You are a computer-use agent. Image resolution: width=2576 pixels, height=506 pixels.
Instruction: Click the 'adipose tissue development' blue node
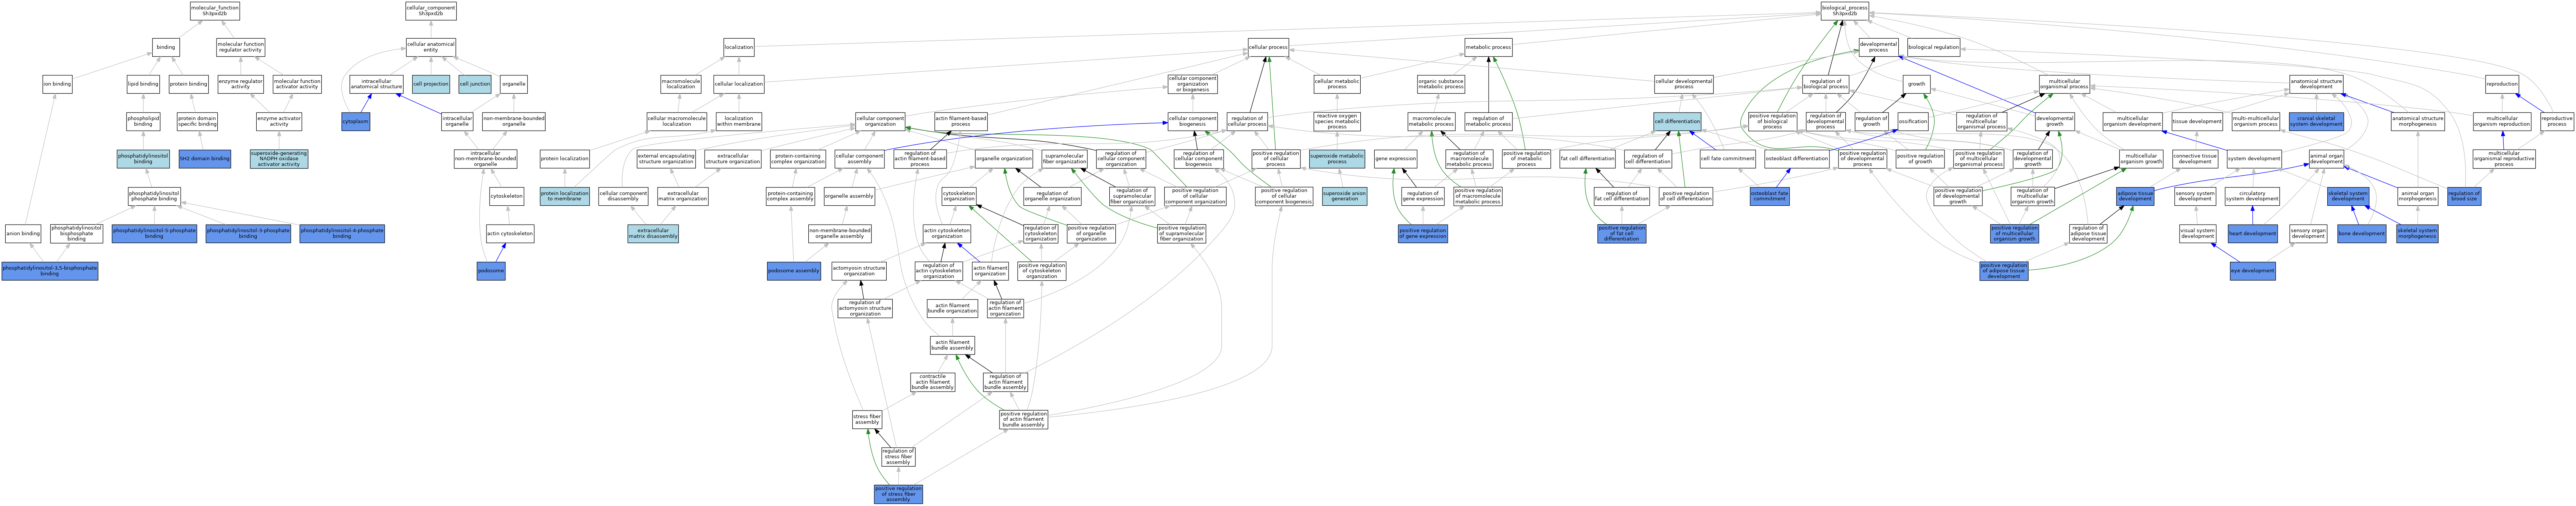2135,196
